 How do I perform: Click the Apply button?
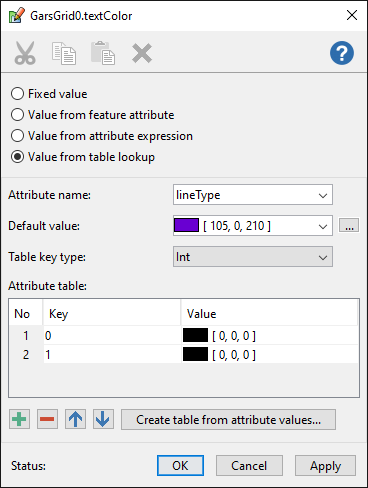coord(325,466)
